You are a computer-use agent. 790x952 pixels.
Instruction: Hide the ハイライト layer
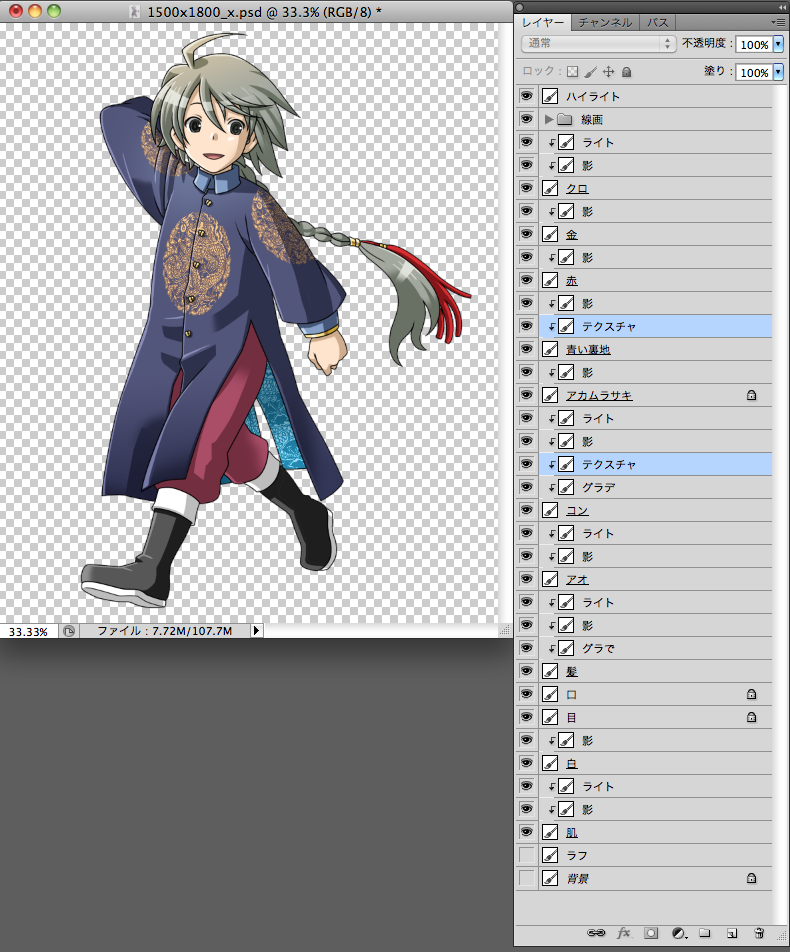click(526, 96)
